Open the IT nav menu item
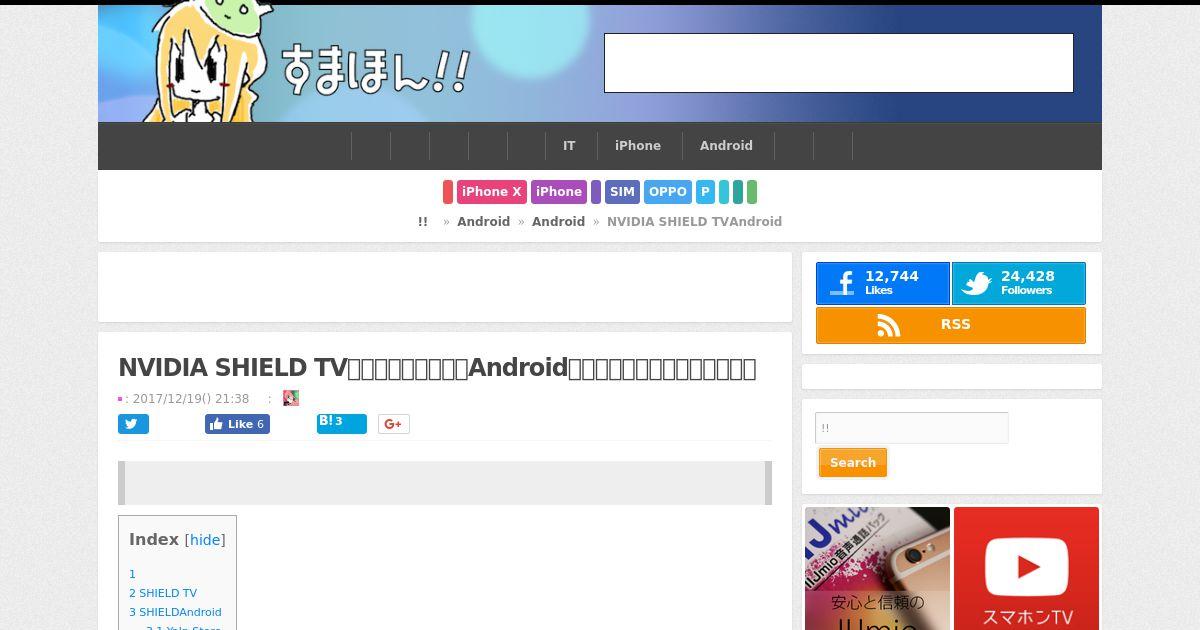Screen dimensions: 1200x630 (569, 146)
